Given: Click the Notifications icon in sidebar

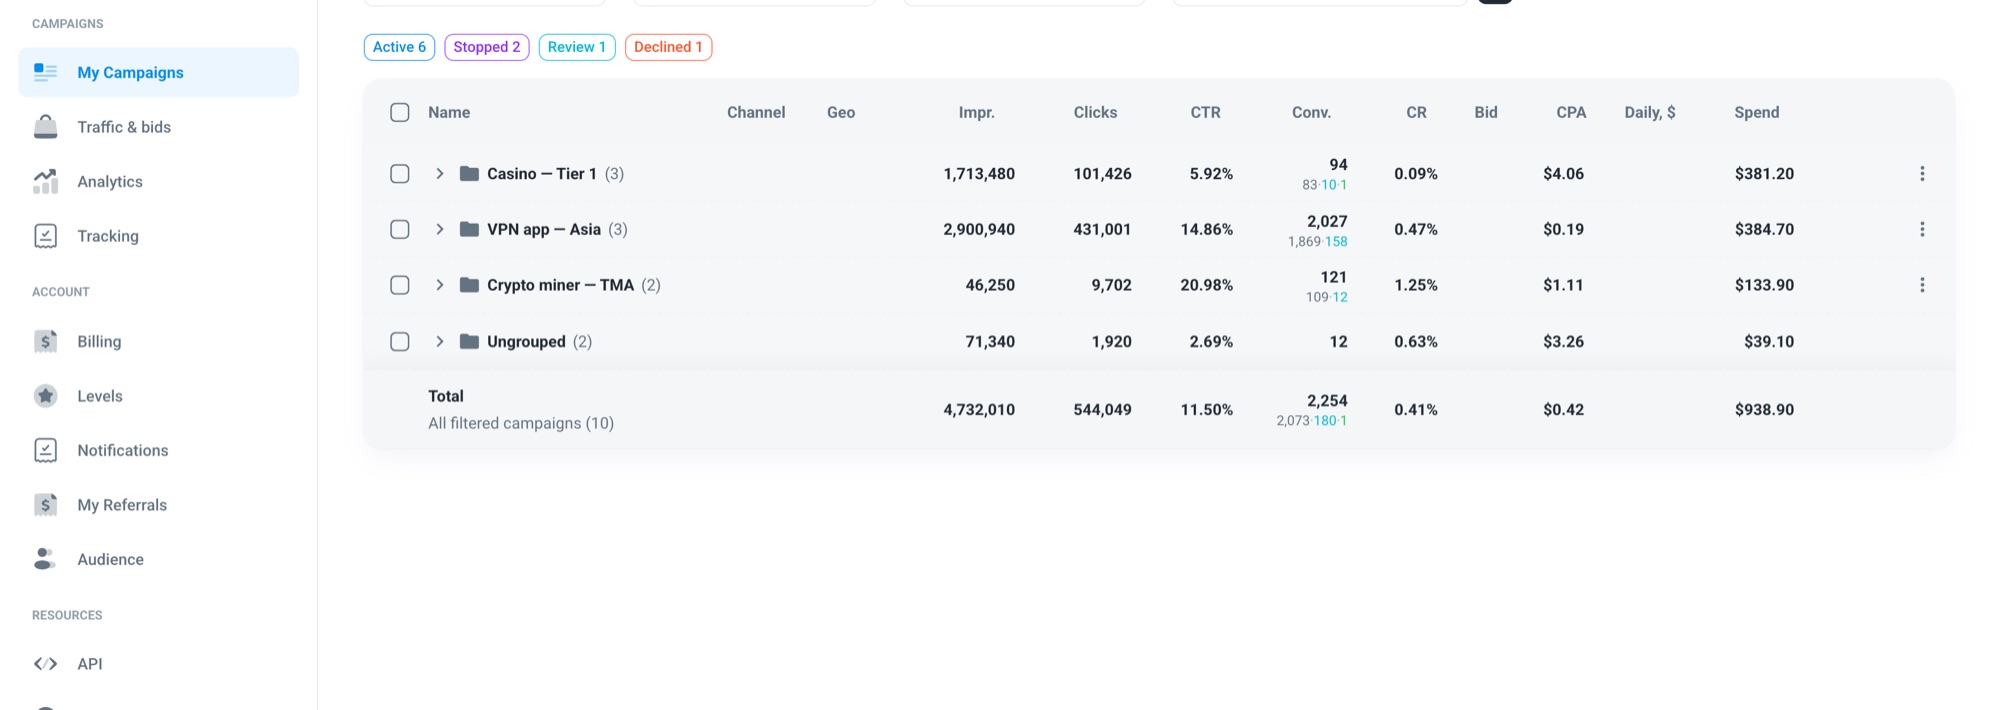Looking at the screenshot, I should (45, 450).
